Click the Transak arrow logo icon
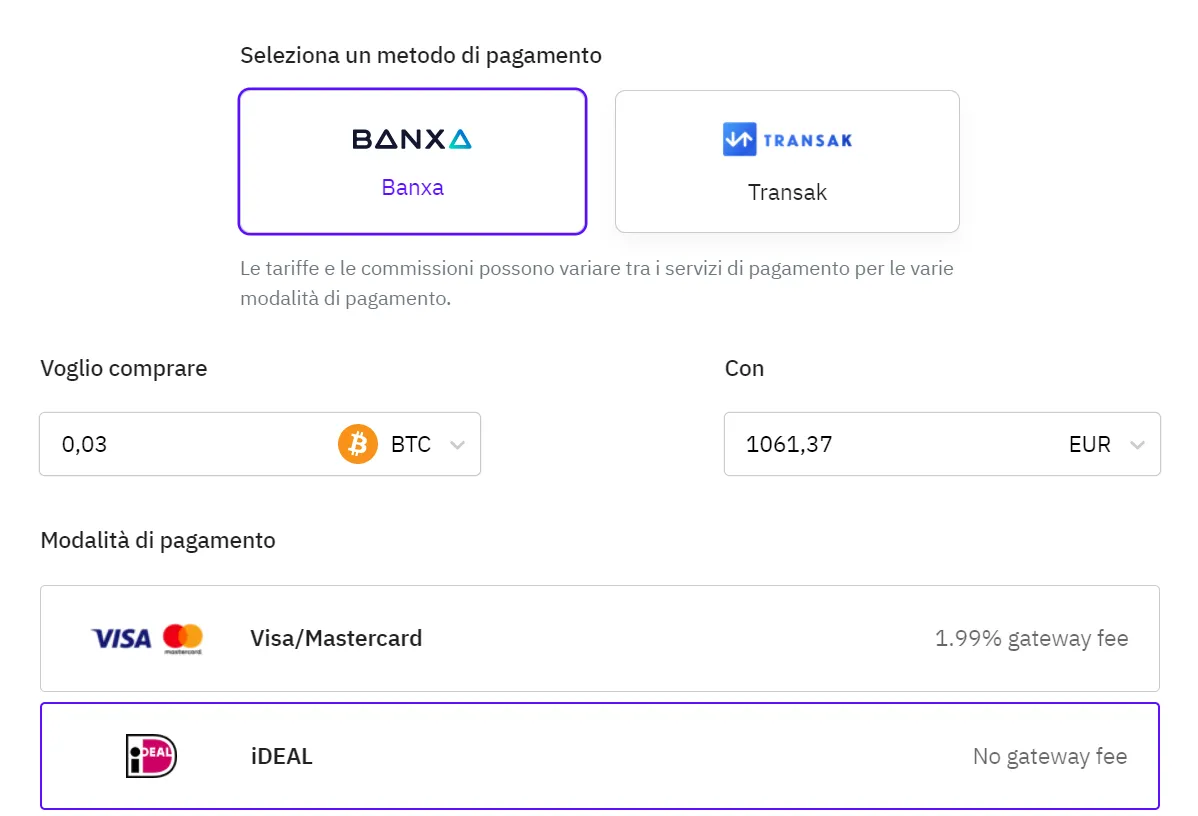This screenshot has height=816, width=1198. (739, 139)
